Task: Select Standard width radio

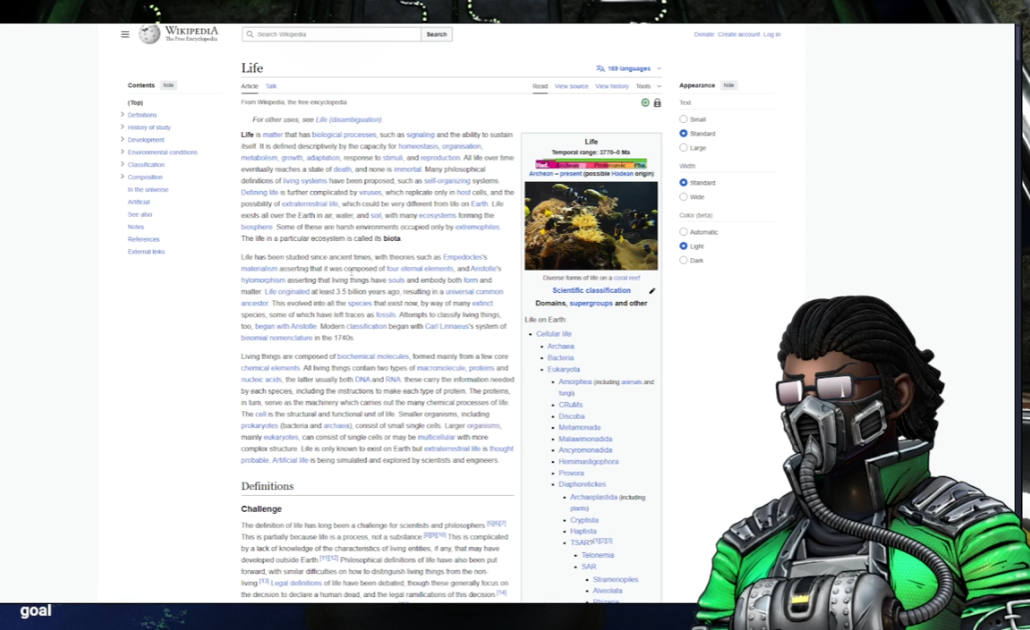Action: coord(683,183)
